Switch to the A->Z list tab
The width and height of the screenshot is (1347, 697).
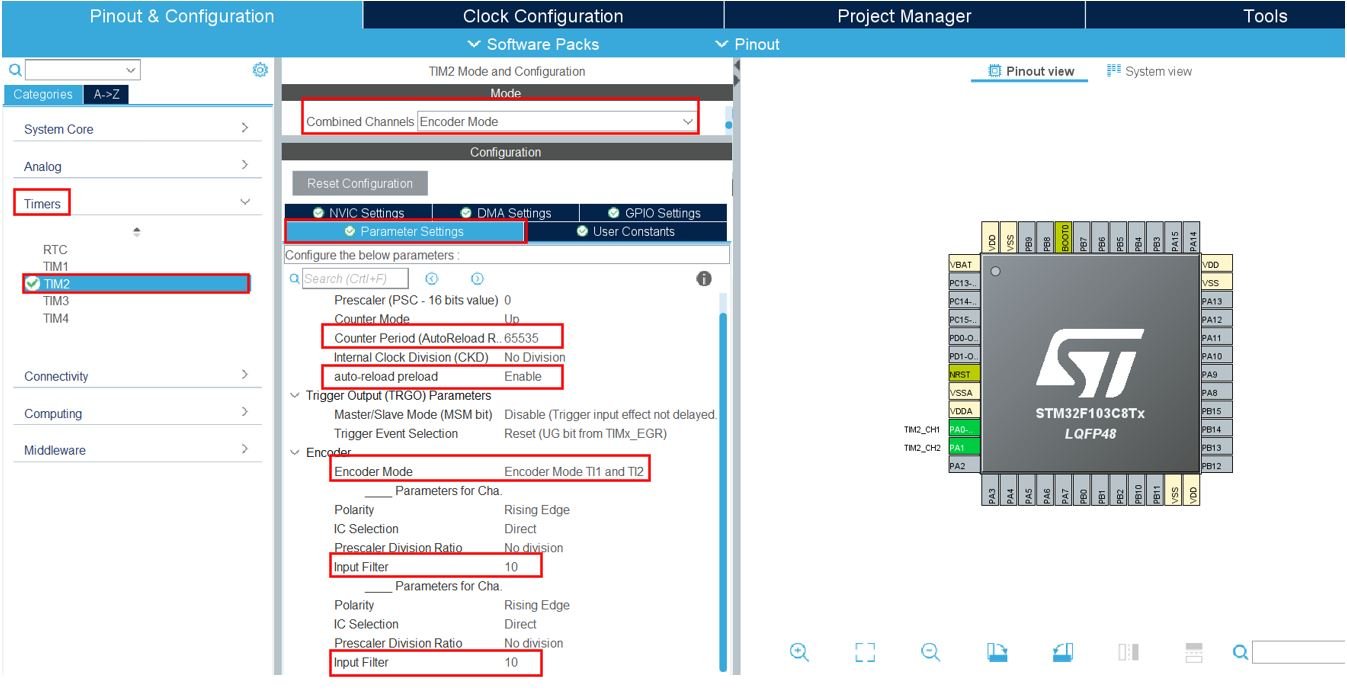[104, 94]
